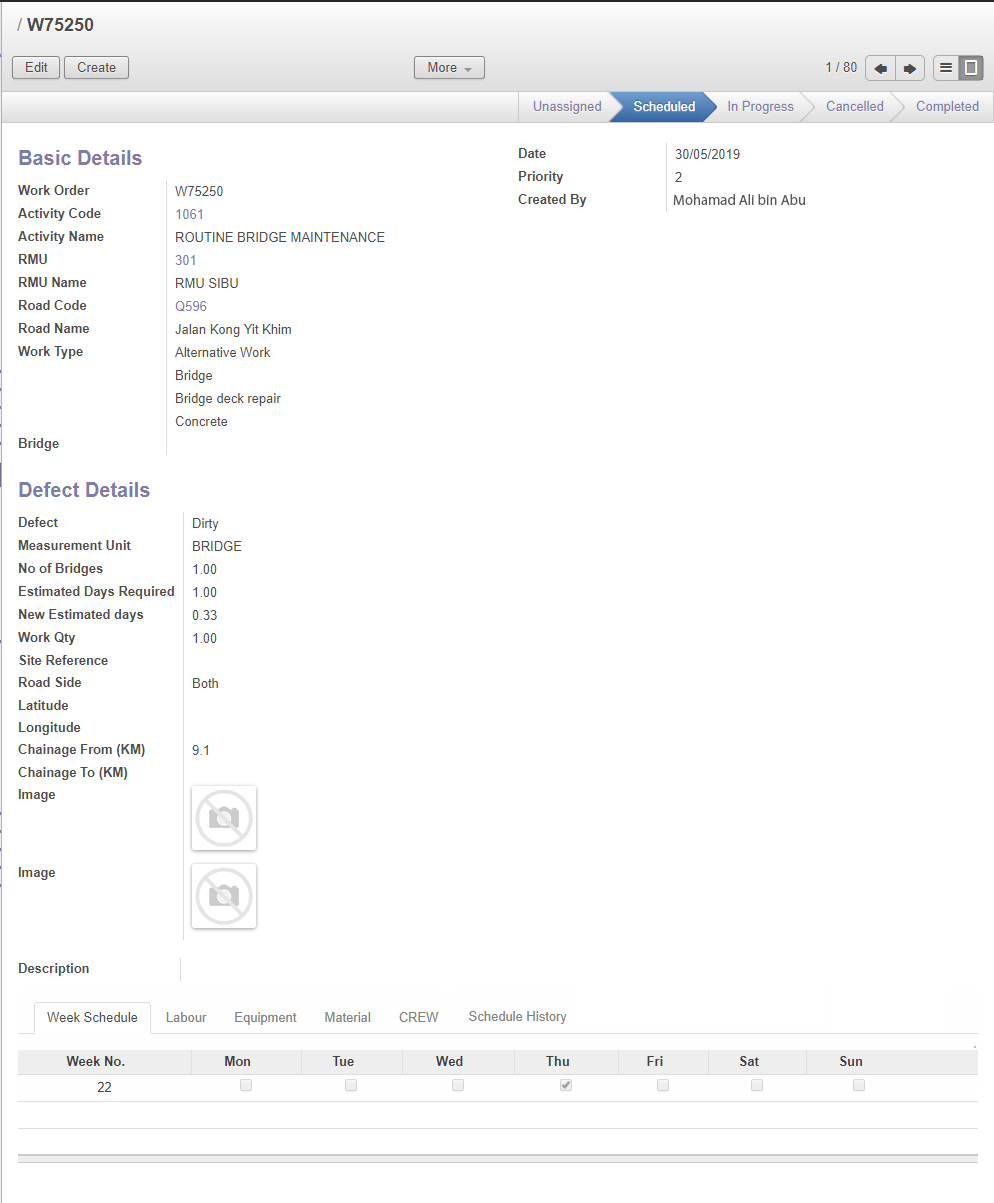Uncheck the Thursday checkbox for week 22

click(566, 1085)
